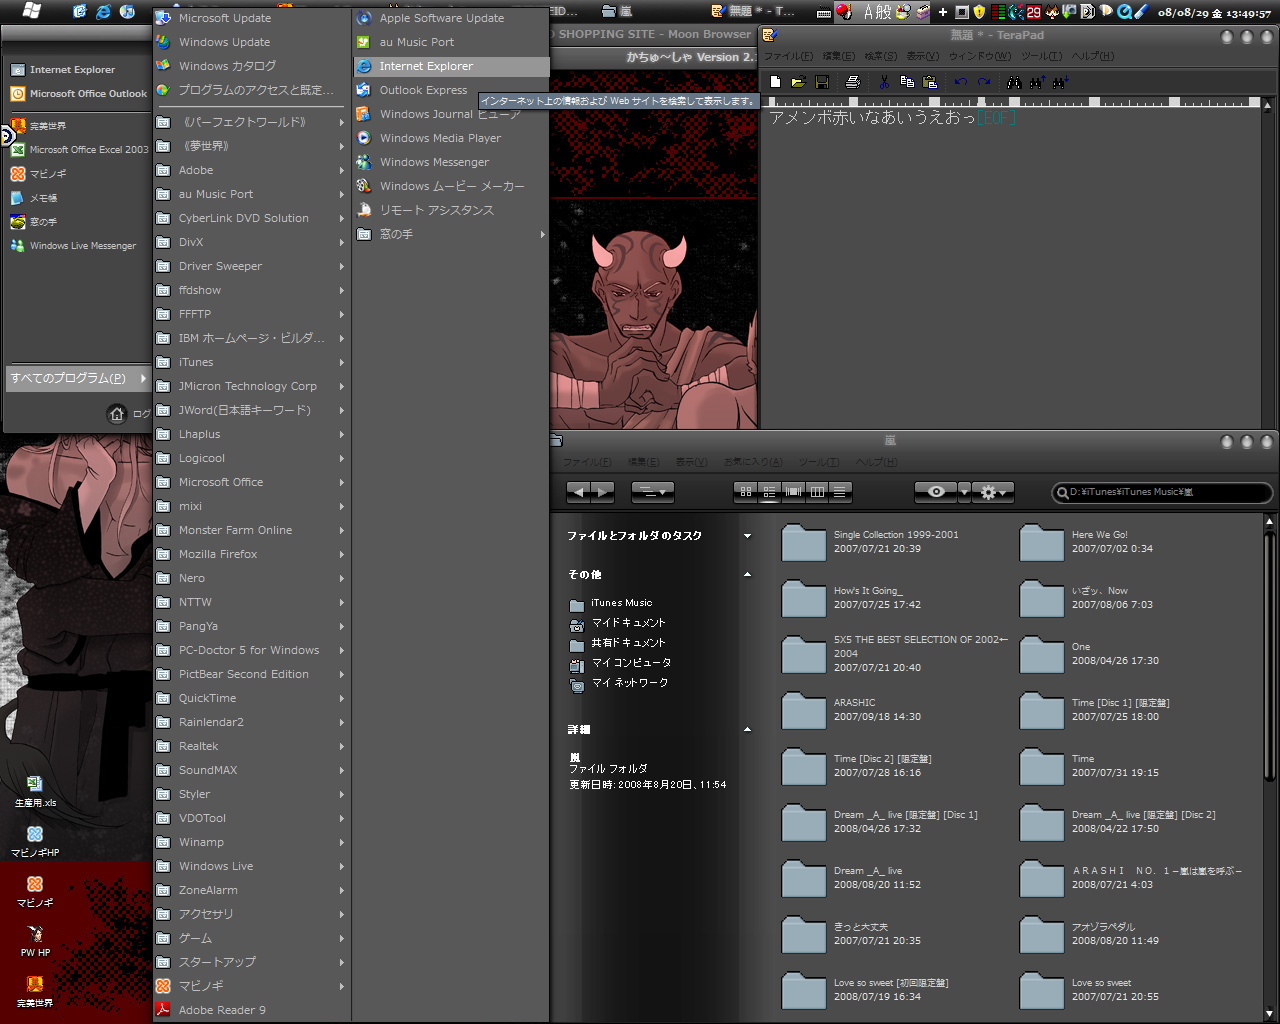Click the open file icon in TeraPad
Image resolution: width=1280 pixels, height=1024 pixels.
coord(798,82)
